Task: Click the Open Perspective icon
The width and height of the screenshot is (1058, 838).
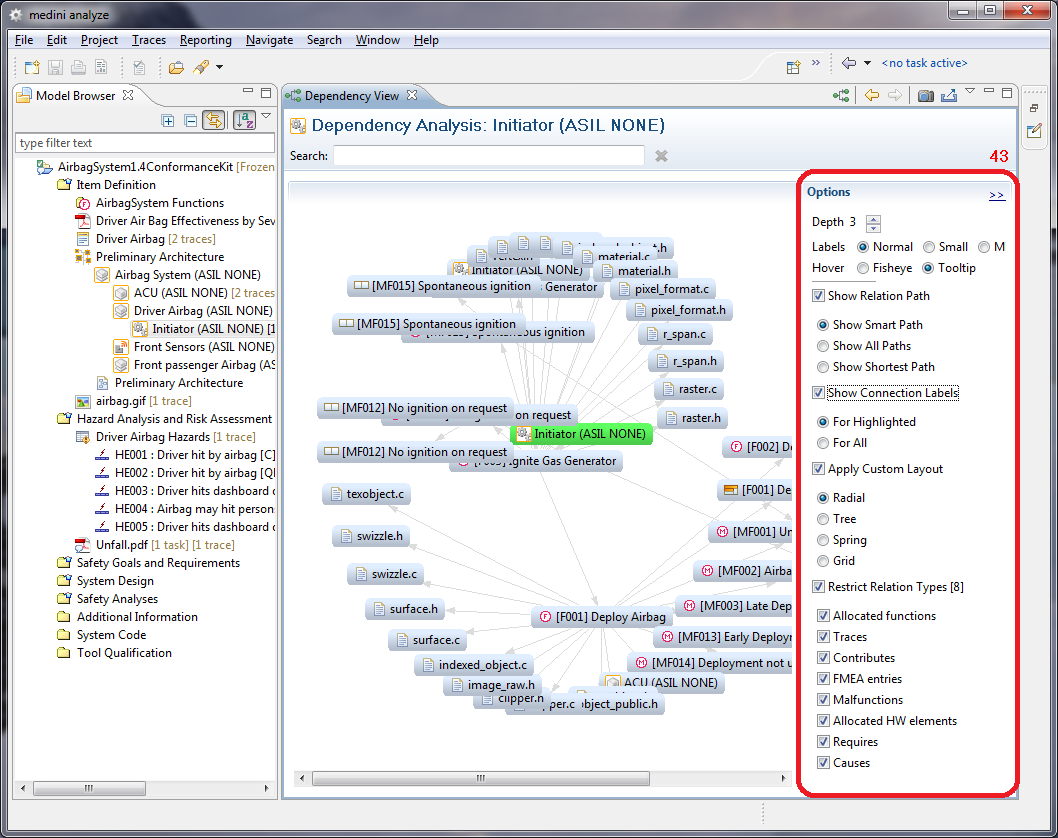Action: 793,67
